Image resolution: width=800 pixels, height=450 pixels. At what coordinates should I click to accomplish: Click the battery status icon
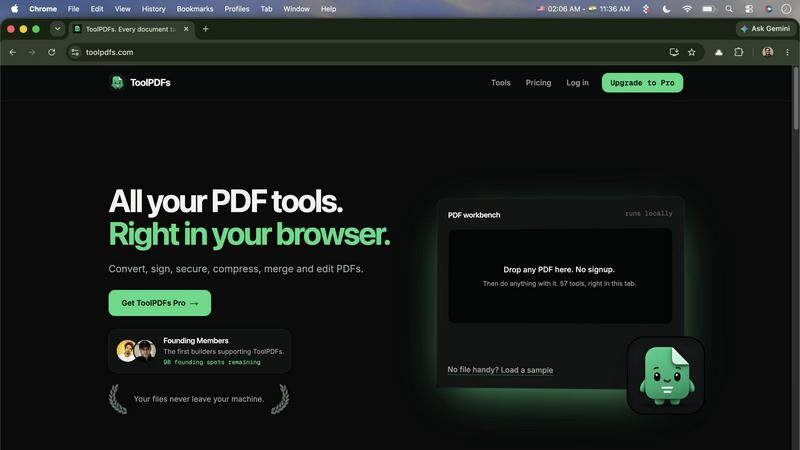[708, 9]
